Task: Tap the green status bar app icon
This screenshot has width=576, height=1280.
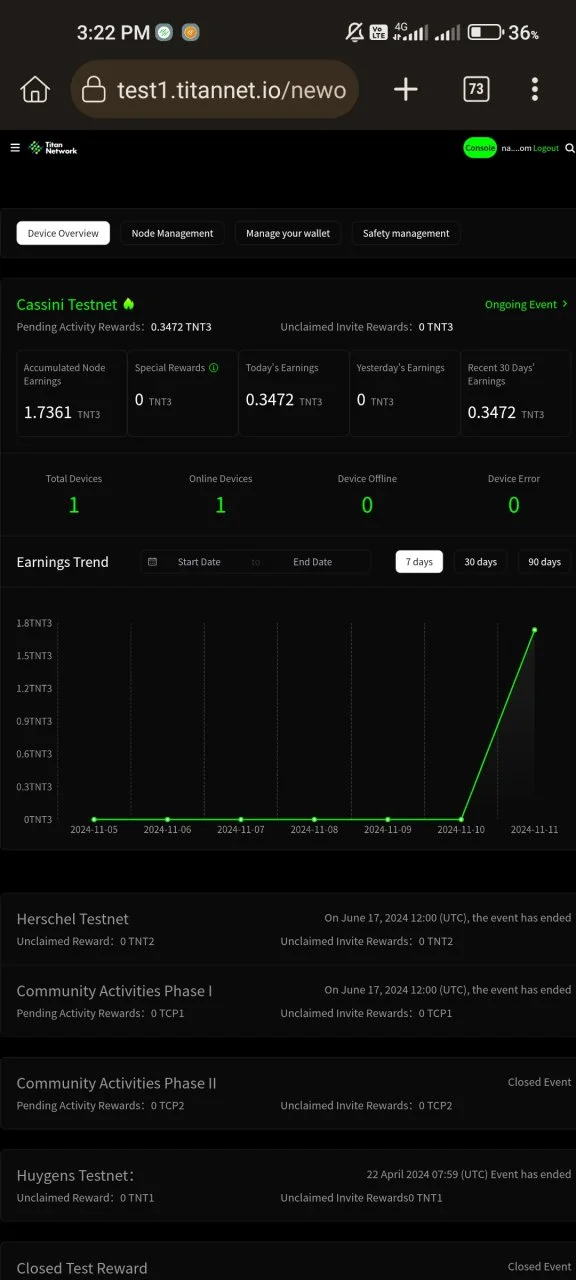Action: pos(165,33)
